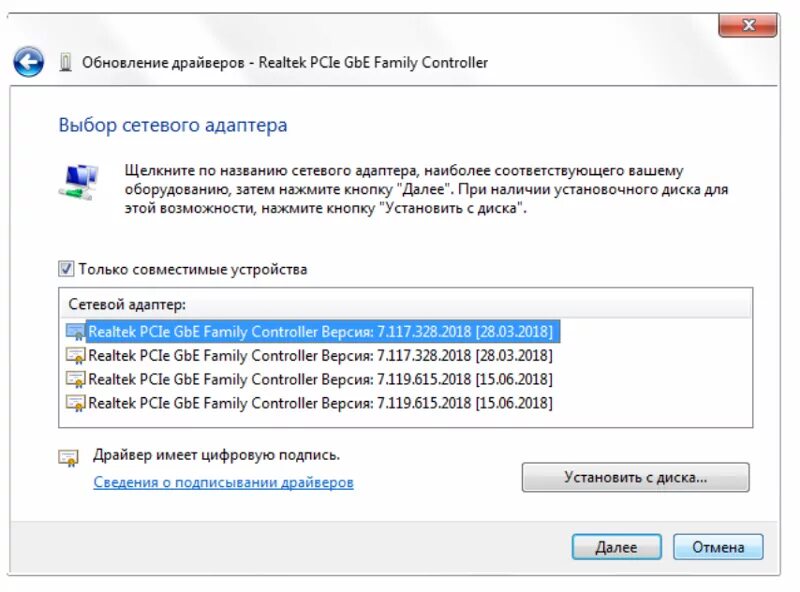Click the certificate icon of the first 7.119.615.2018 entry
The width and height of the screenshot is (800, 592).
(76, 379)
